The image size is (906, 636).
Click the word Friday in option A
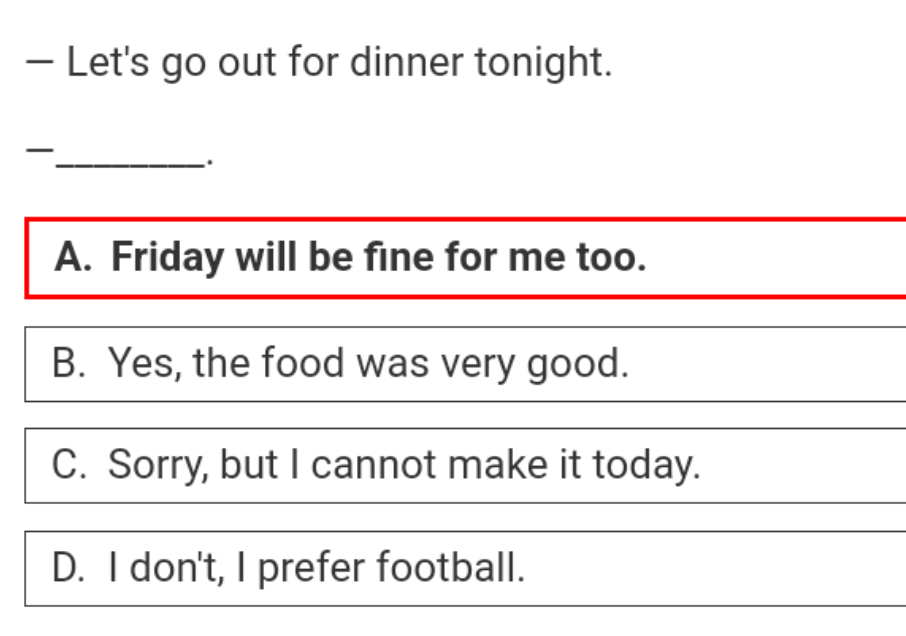click(167, 258)
